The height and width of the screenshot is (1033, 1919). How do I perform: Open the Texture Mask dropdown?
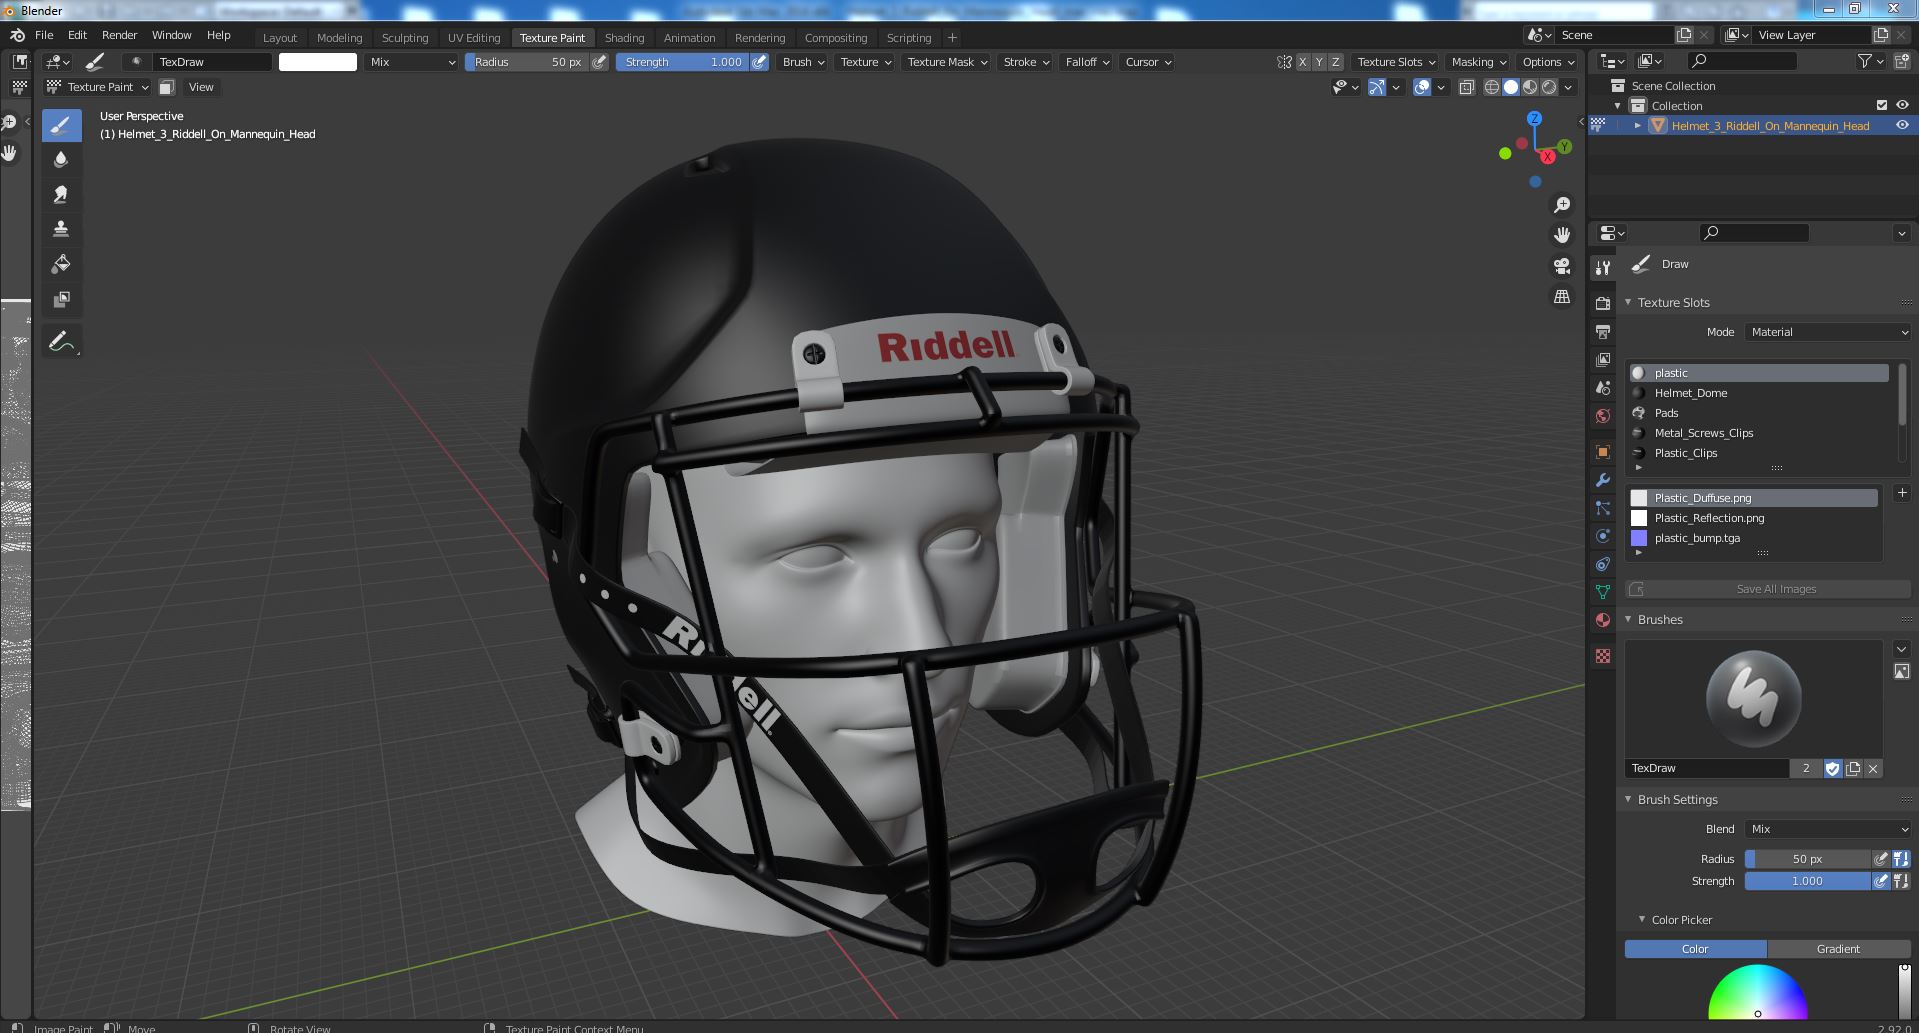pos(946,62)
